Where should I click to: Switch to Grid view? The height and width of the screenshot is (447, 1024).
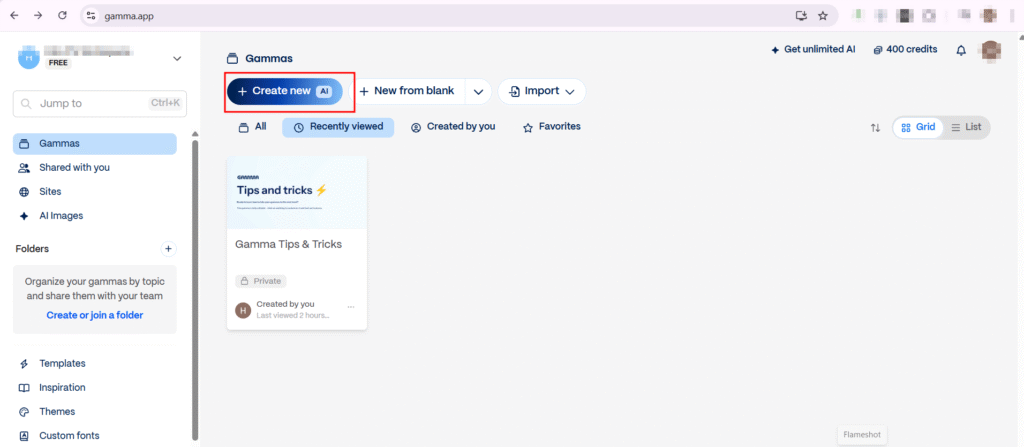click(x=918, y=127)
